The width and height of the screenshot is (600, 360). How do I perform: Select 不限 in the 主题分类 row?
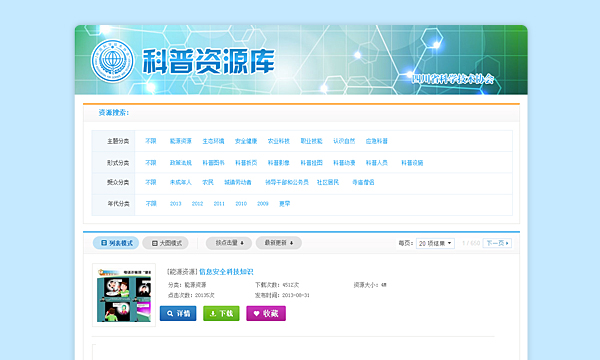click(x=151, y=141)
